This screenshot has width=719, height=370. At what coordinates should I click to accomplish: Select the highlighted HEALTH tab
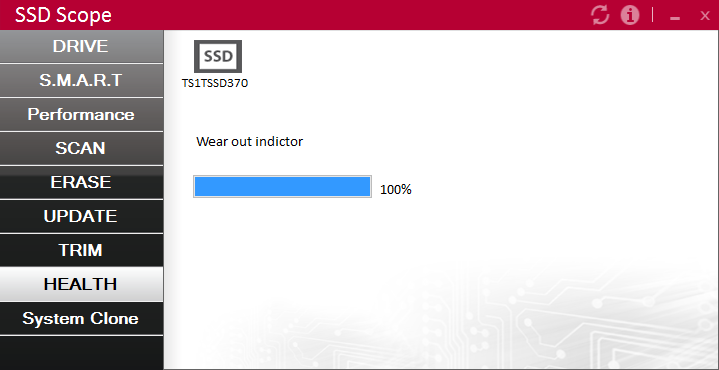point(81,284)
